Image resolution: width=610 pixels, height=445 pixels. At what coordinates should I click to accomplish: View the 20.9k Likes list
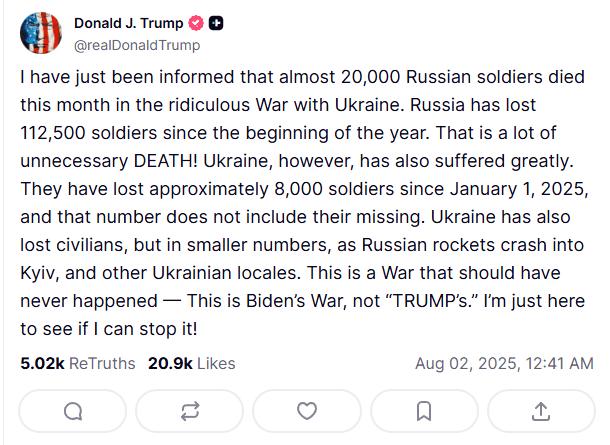tap(191, 363)
